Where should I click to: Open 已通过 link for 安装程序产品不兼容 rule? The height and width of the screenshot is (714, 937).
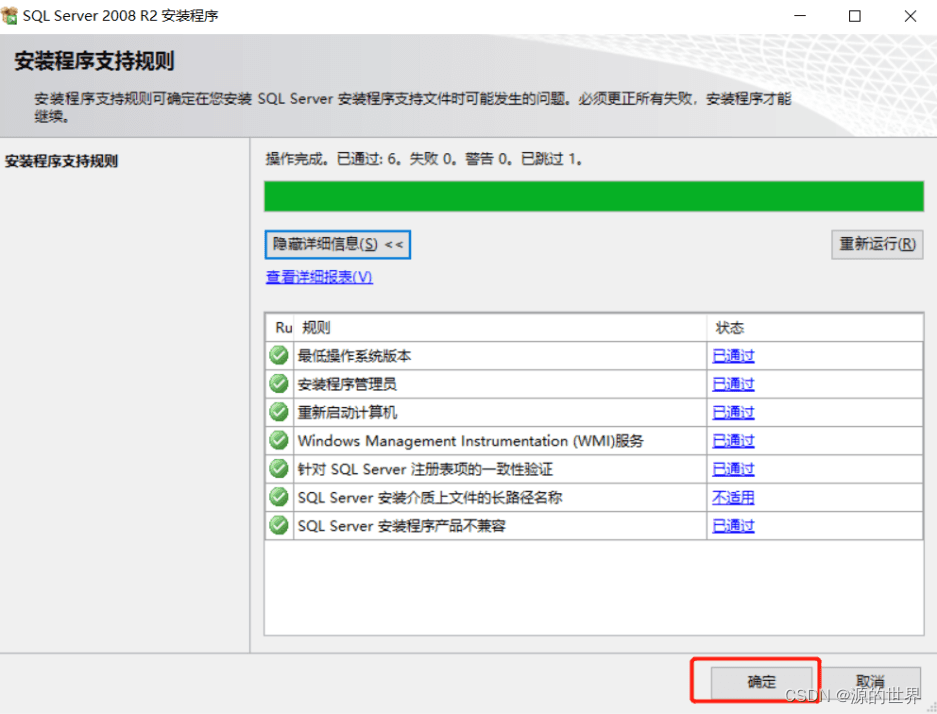[x=733, y=526]
